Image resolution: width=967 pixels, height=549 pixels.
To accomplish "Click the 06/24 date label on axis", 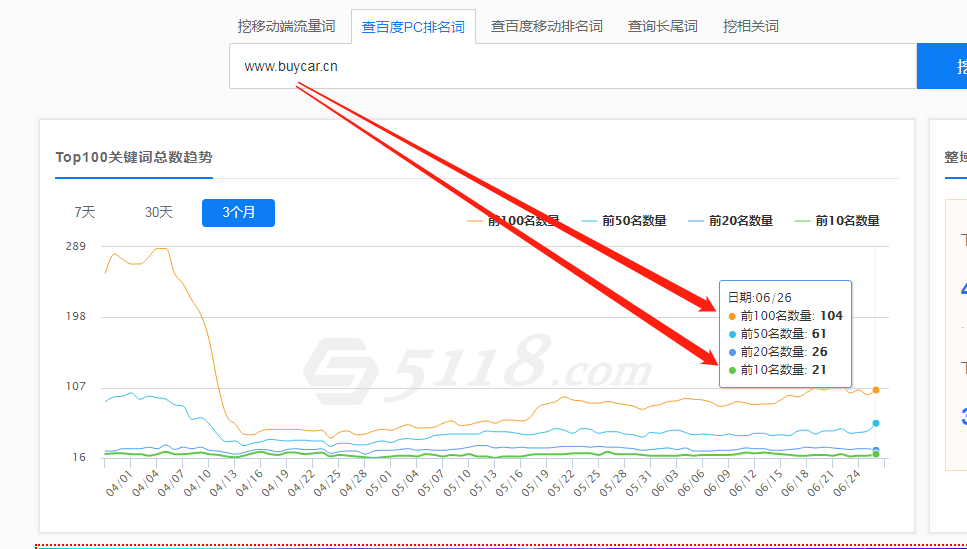I will 847,484.
